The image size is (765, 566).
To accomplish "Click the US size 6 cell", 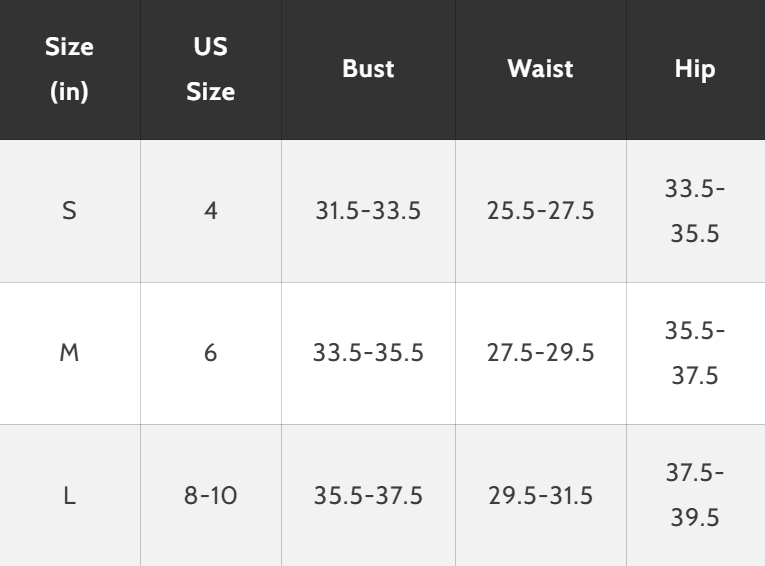I will pos(211,353).
